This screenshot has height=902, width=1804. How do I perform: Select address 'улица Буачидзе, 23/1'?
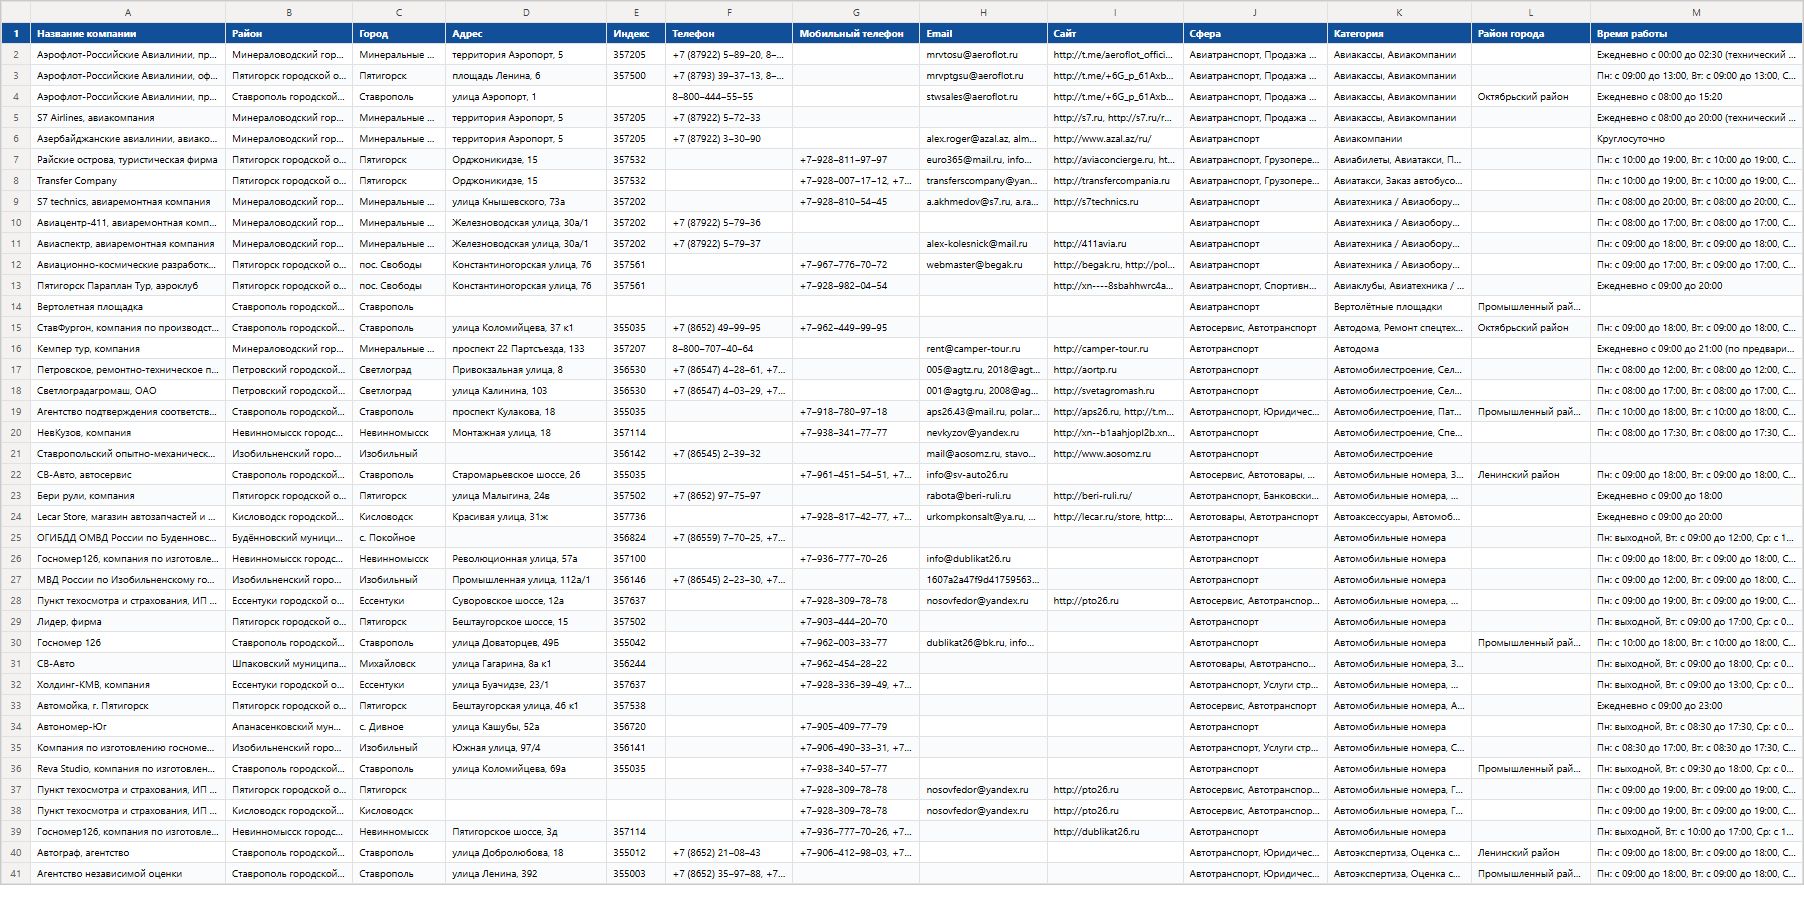coord(526,685)
